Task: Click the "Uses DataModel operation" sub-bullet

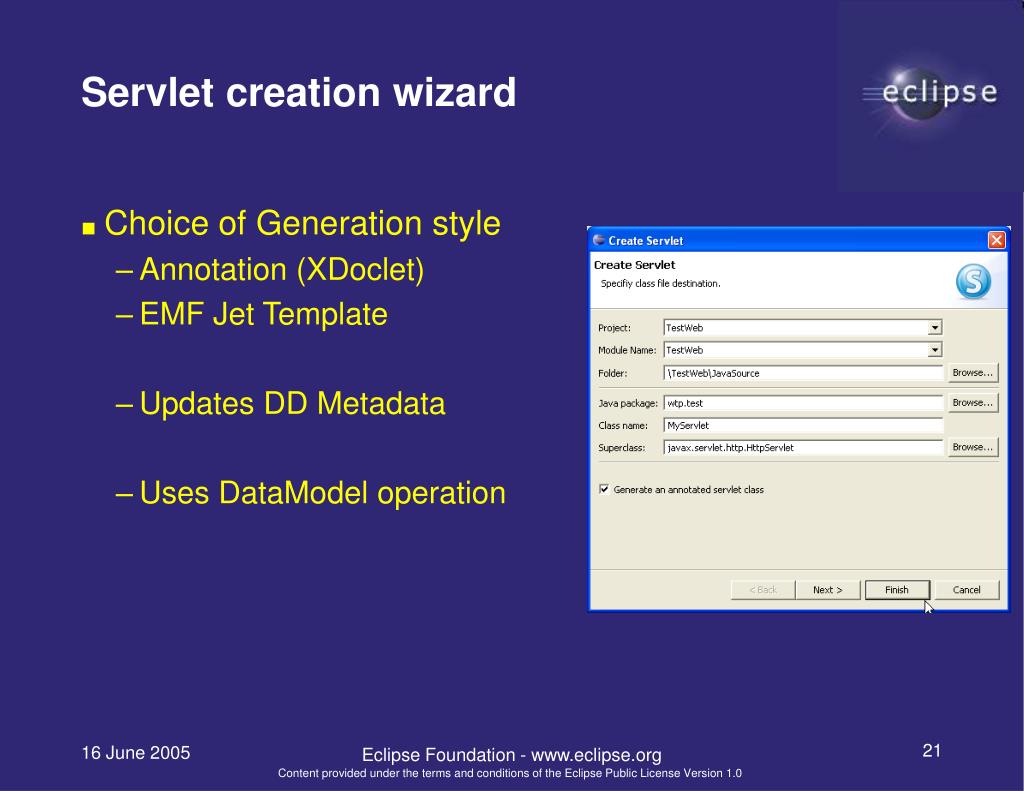Action: 323,493
